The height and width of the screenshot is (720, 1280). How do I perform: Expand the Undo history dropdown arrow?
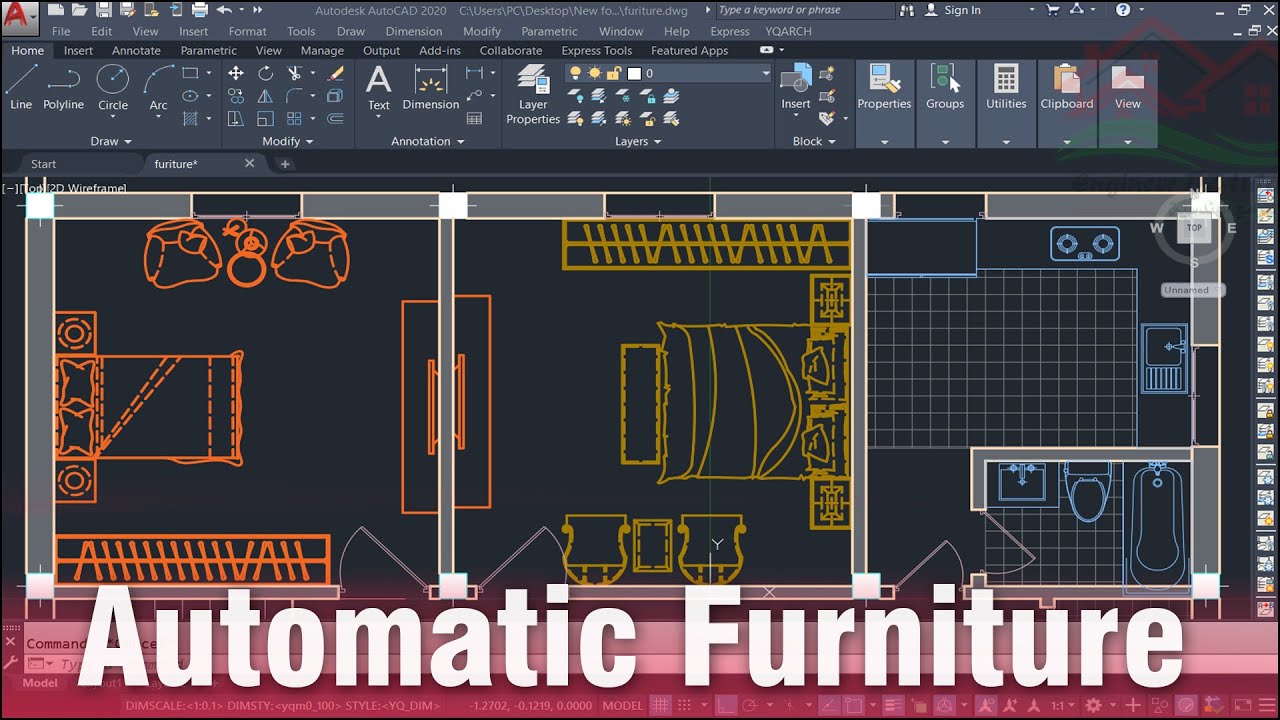point(240,10)
